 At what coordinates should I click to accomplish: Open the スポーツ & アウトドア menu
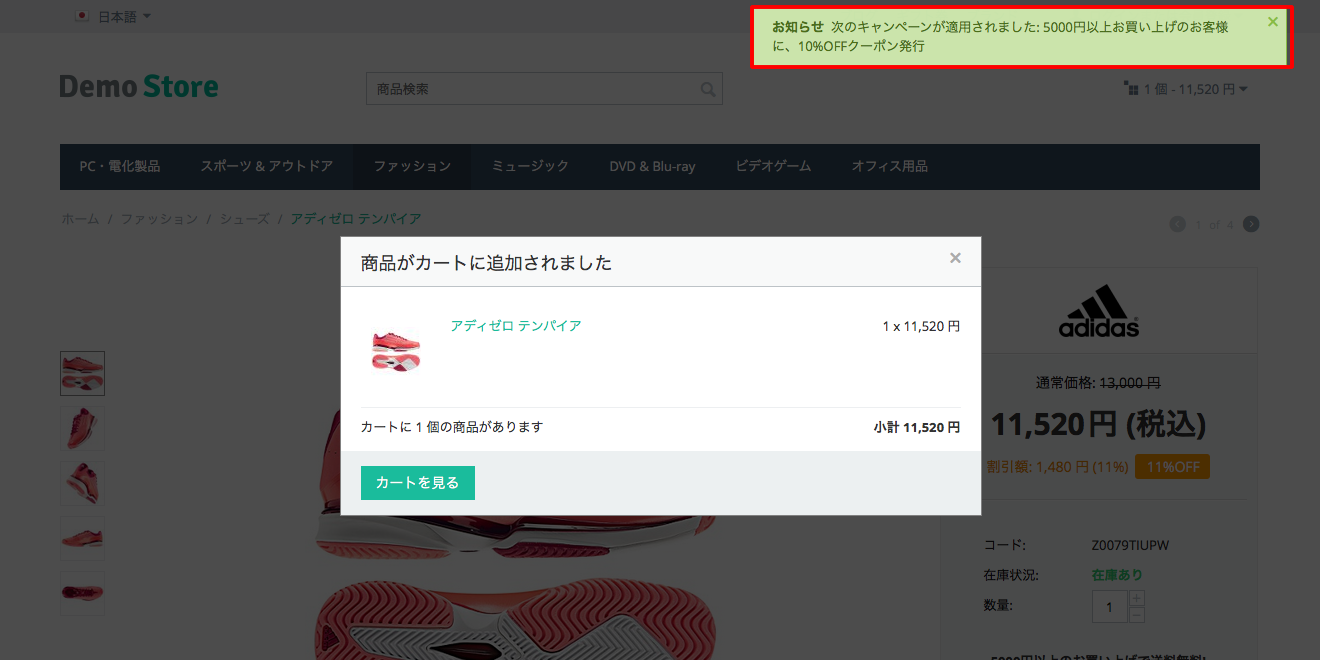[x=267, y=166]
